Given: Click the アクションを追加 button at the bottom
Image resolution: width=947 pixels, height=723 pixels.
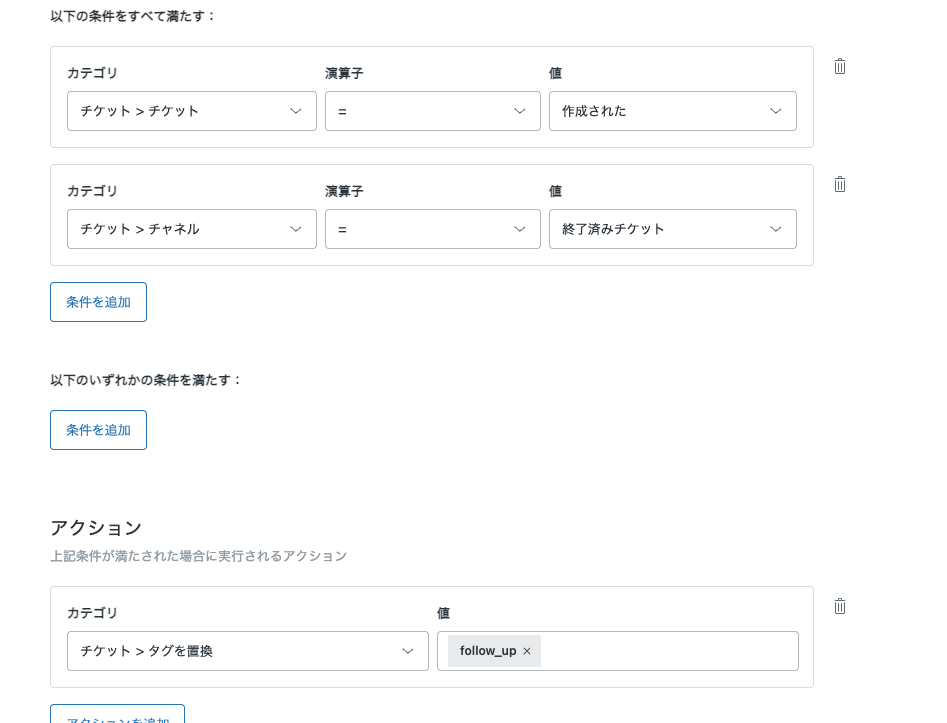Looking at the screenshot, I should click(x=117, y=717).
